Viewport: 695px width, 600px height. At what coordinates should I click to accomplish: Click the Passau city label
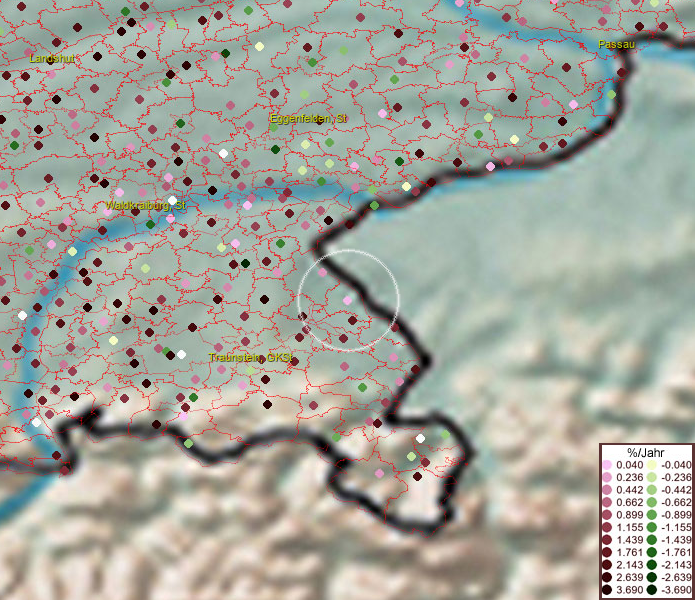[614, 45]
